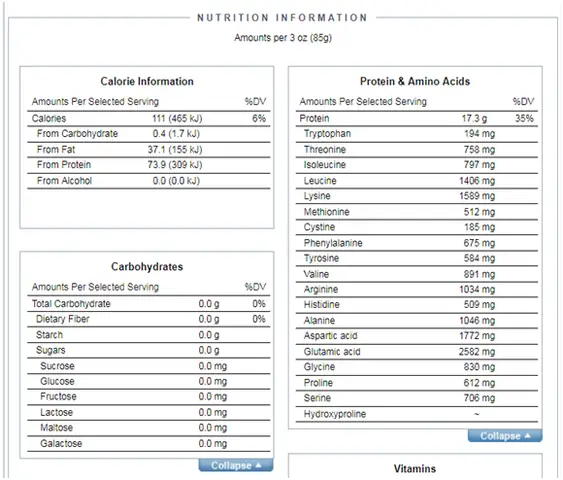The width and height of the screenshot is (563, 480).
Task: Click the Dietary Fiber 0% daily value
Action: pos(259,319)
